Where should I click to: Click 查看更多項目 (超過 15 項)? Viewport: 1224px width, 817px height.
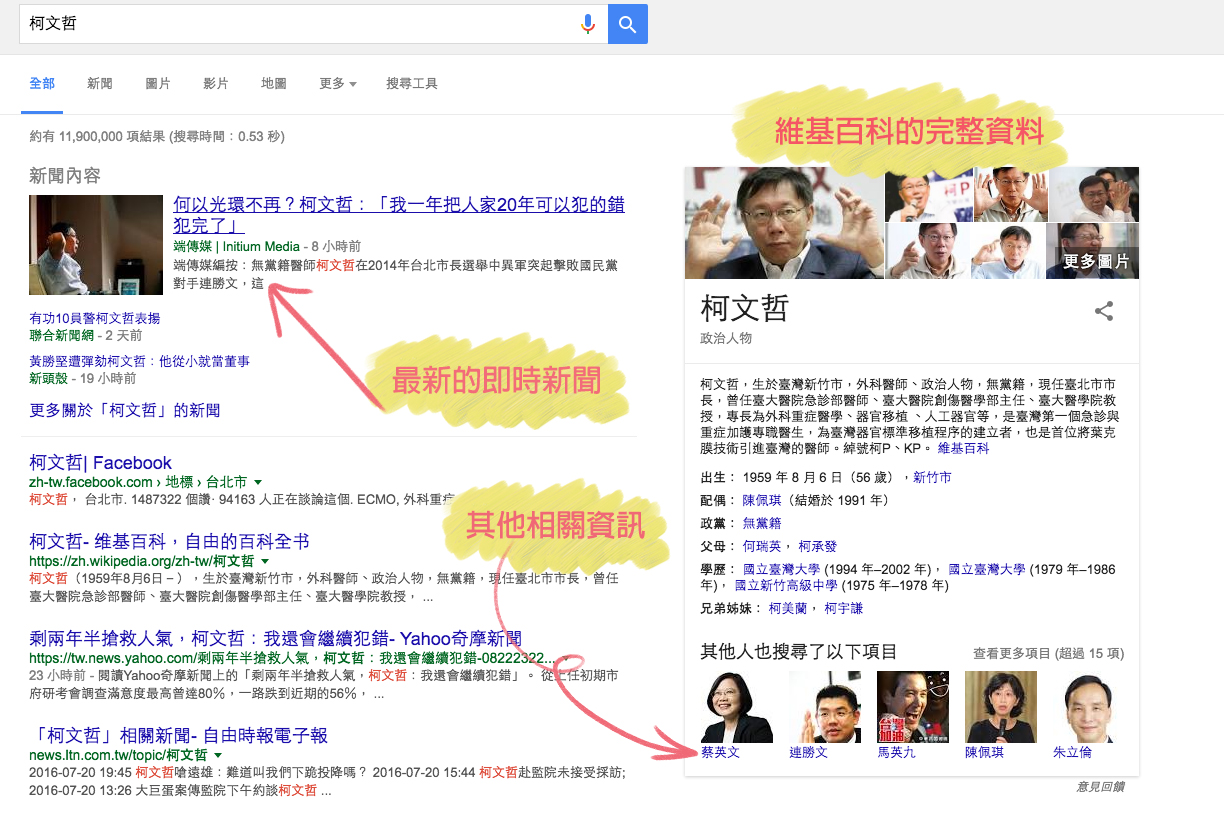[x=1048, y=653]
